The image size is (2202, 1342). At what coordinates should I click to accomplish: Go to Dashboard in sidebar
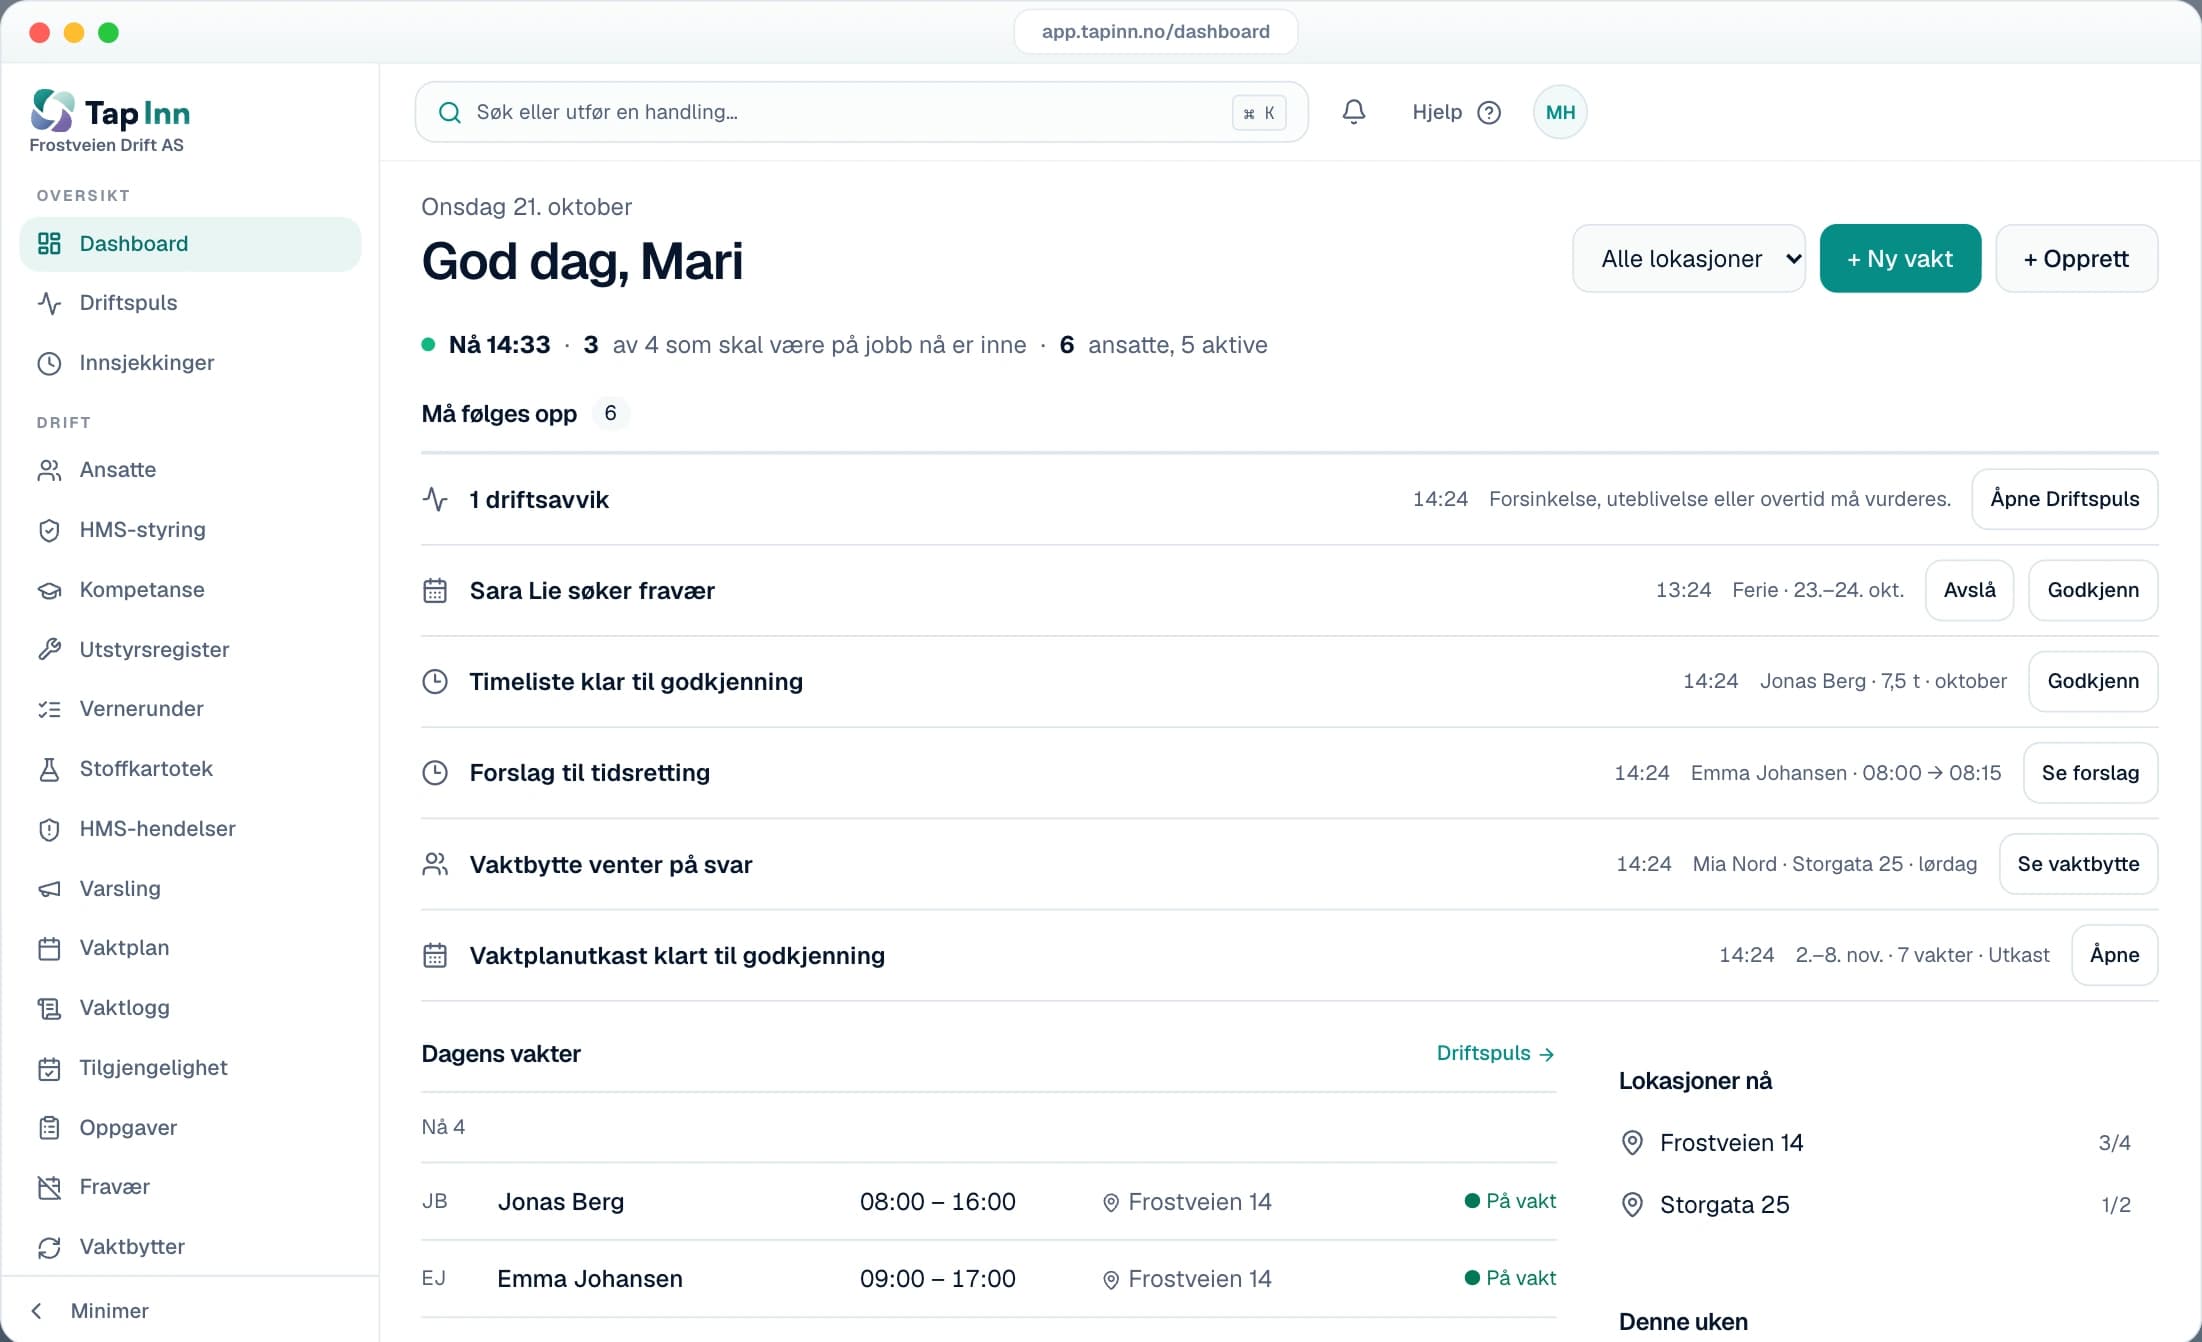190,244
